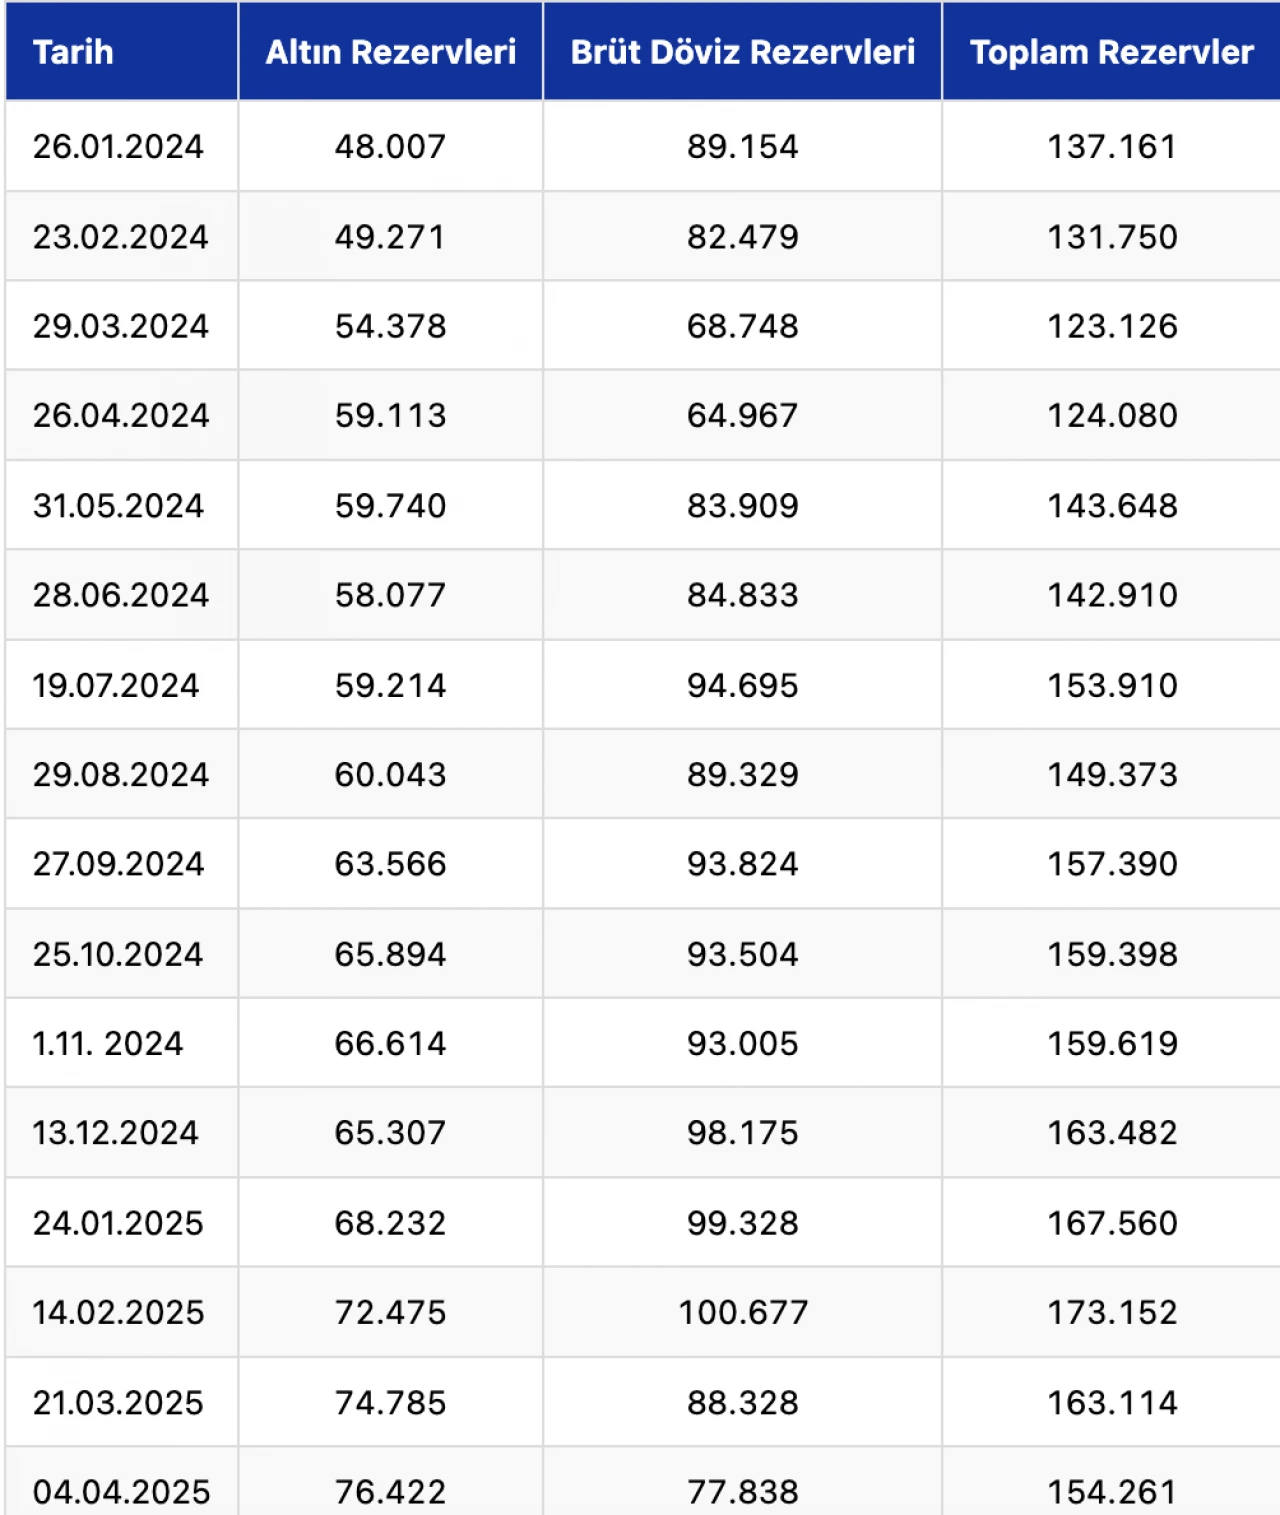Select the cell showing 94.695
Screen dimensions: 1280x1515
tap(742, 685)
